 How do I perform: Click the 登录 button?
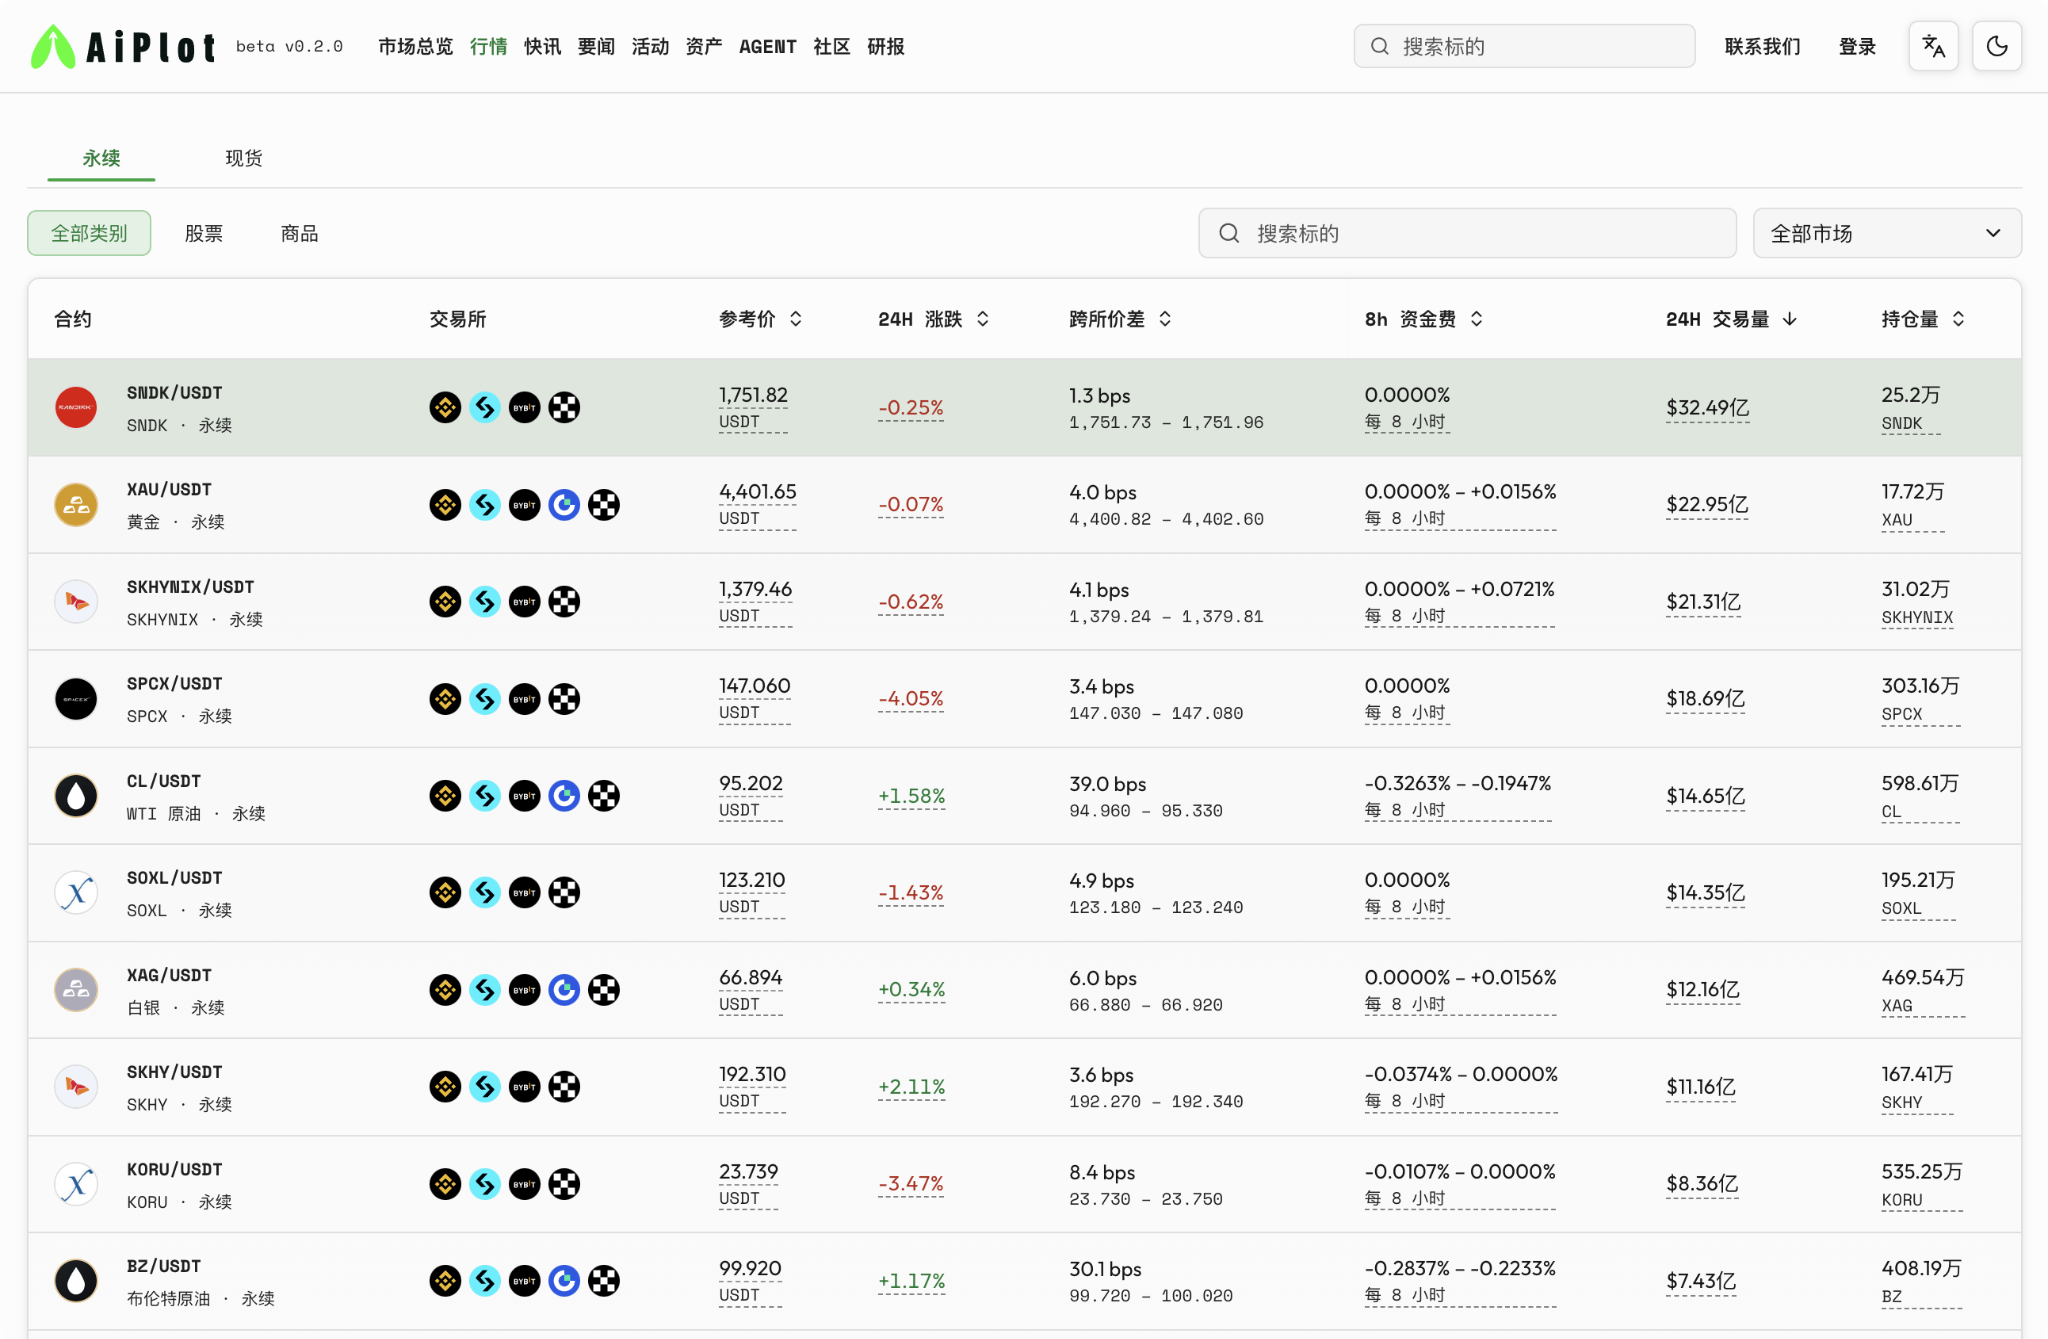click(1857, 46)
